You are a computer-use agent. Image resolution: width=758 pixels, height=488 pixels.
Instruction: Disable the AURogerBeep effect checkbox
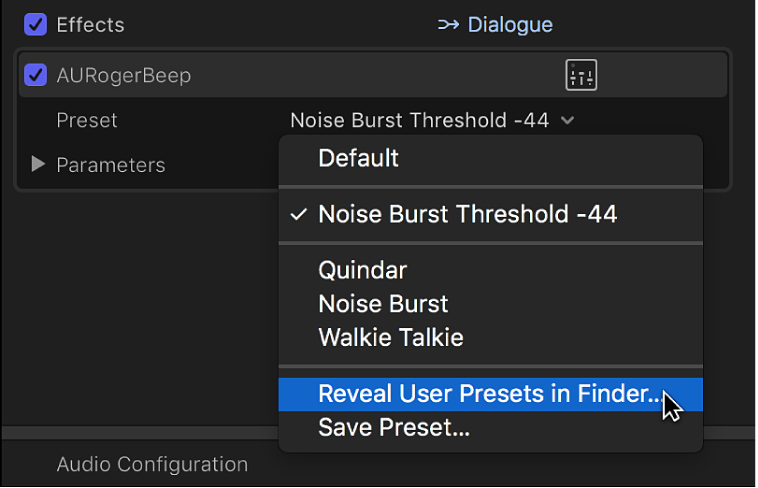(36, 75)
